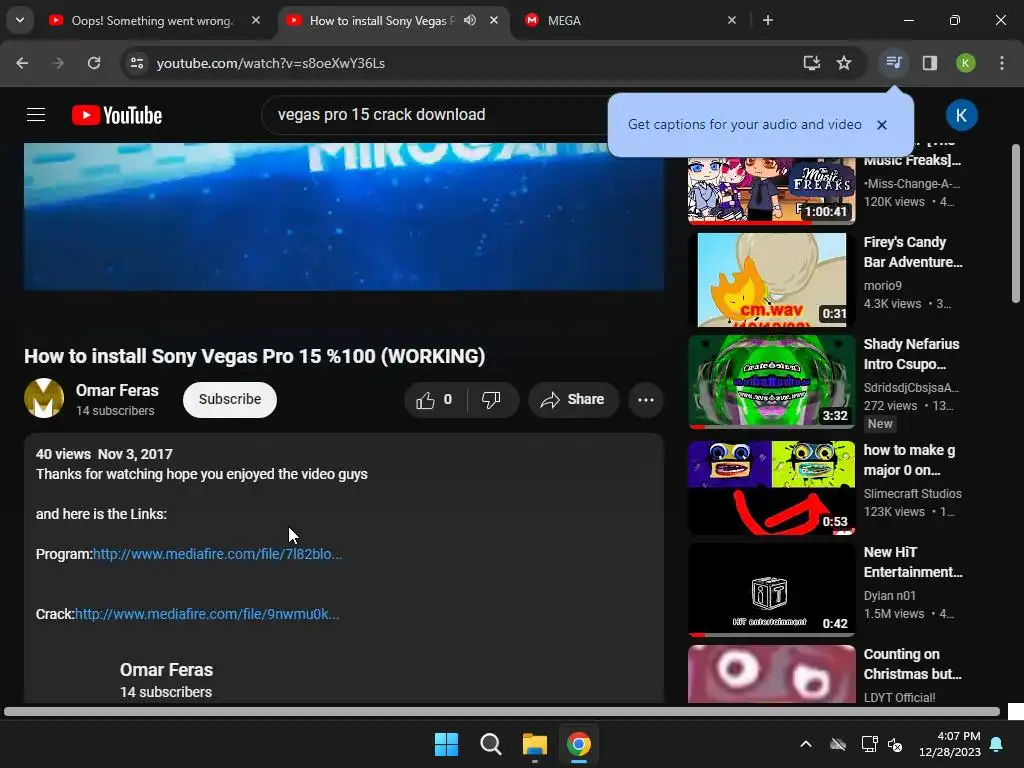Open media control icon in toolbar
Screen dimensions: 1024x768
(893, 63)
